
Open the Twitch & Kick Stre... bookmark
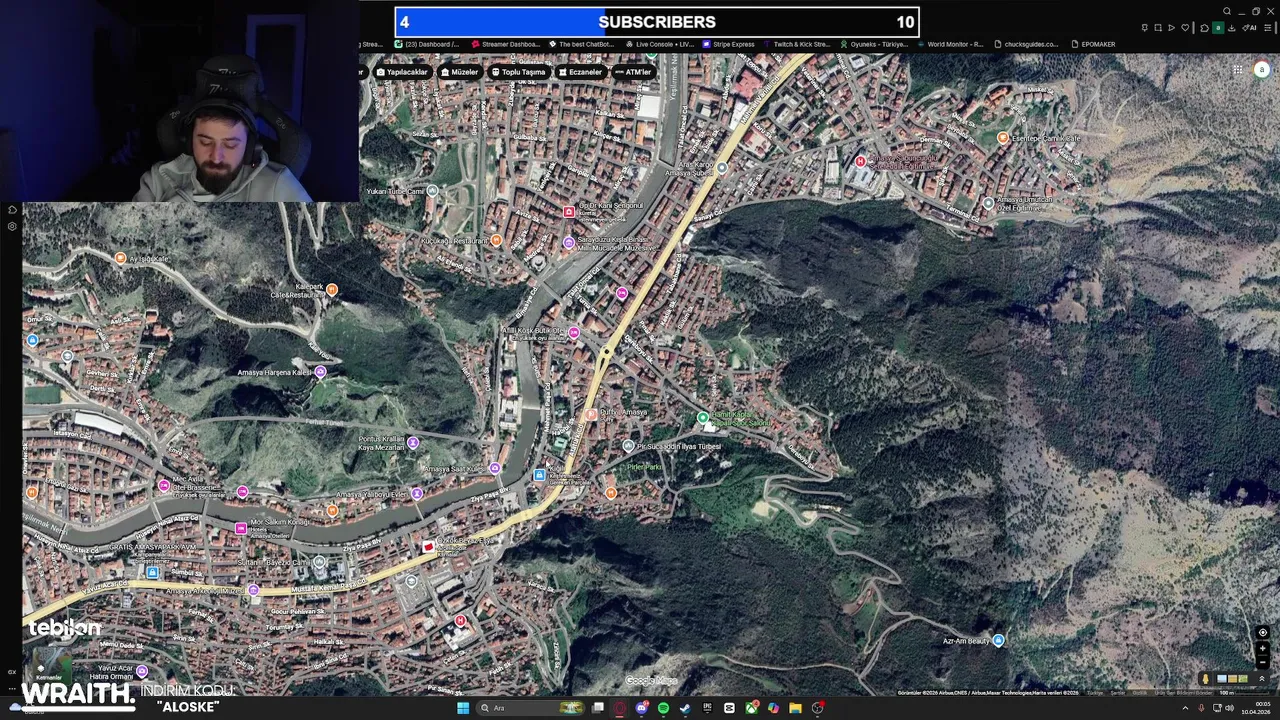797,44
